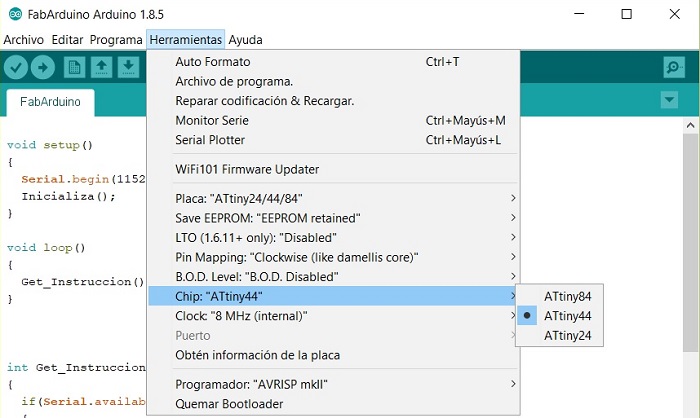Screen dimensions: 700x418
Task: Click the Open sketch up-arrow icon
Action: 101,67
